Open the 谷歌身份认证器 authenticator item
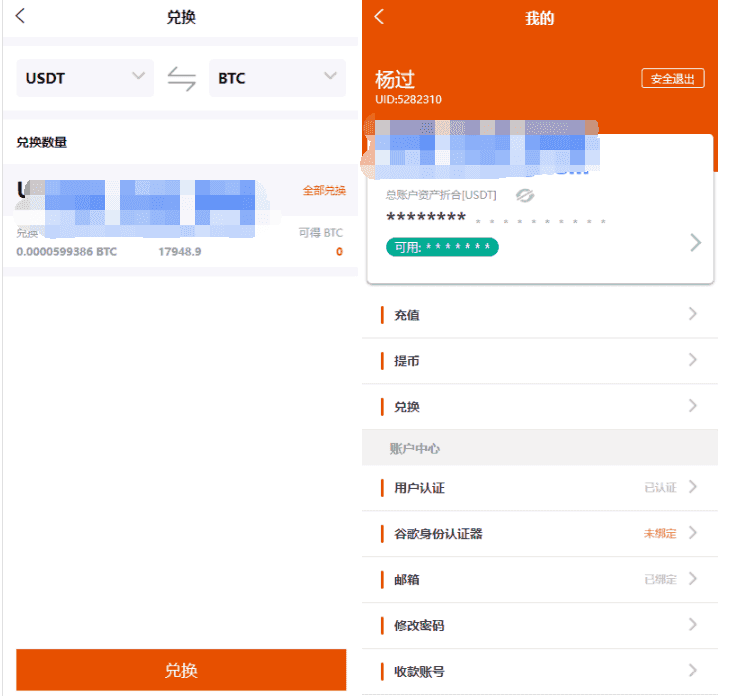The width and height of the screenshot is (735, 696). point(540,533)
